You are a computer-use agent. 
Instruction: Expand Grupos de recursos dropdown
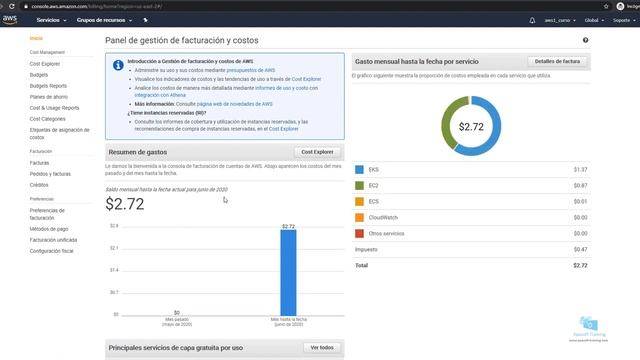(104, 20)
